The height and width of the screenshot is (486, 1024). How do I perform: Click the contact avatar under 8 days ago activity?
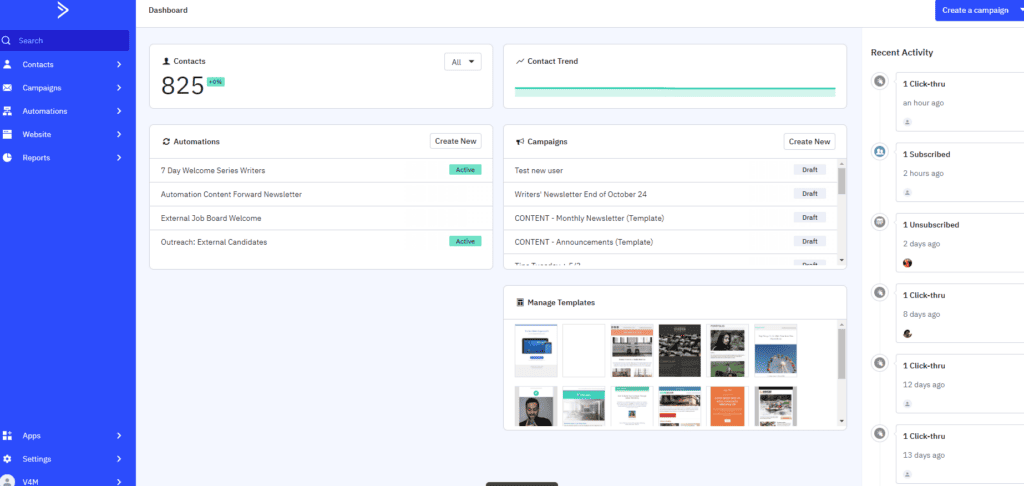[907, 333]
